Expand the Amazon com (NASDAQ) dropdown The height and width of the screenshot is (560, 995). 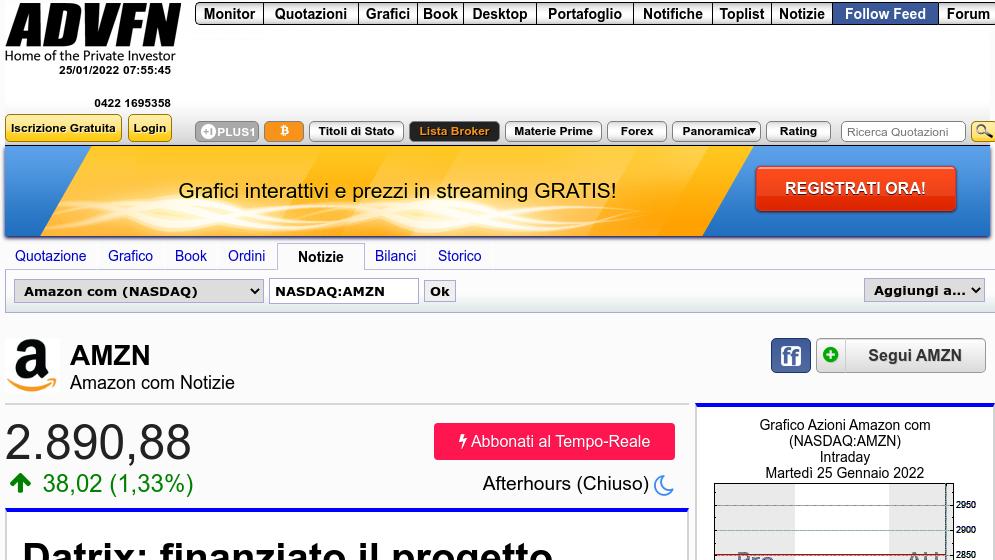pyautogui.click(x=139, y=291)
